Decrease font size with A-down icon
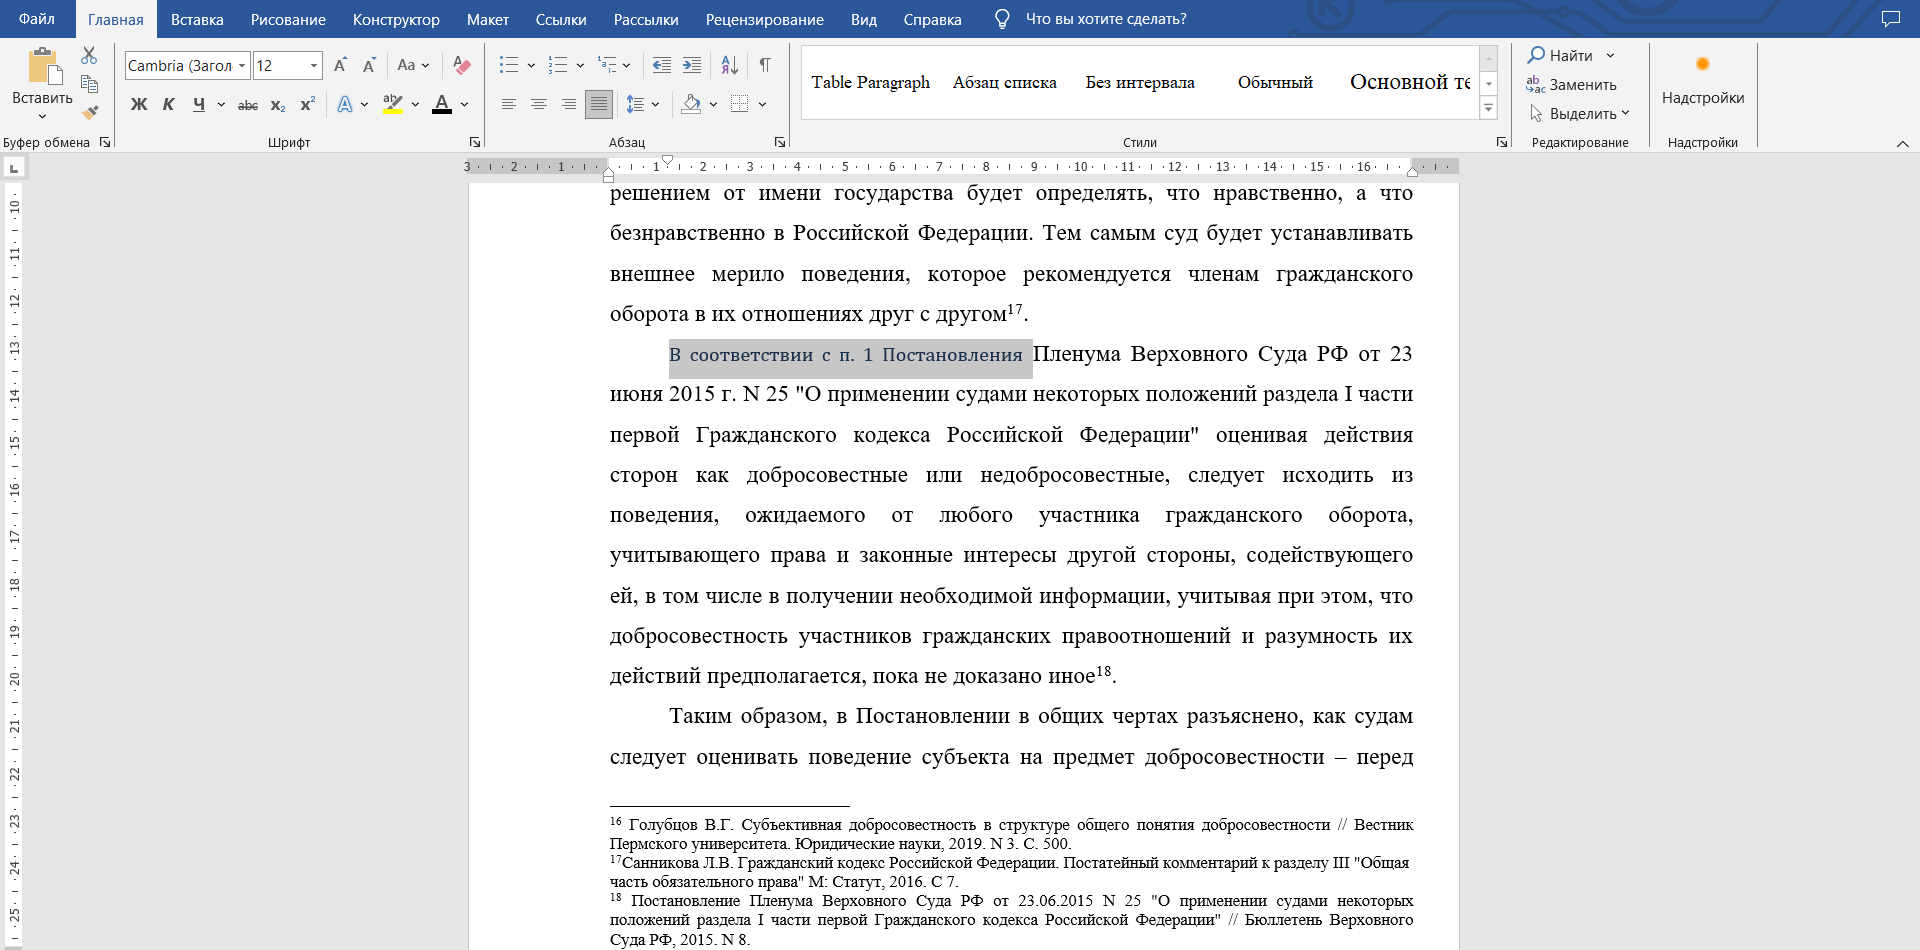Image resolution: width=1920 pixels, height=950 pixels. point(369,65)
